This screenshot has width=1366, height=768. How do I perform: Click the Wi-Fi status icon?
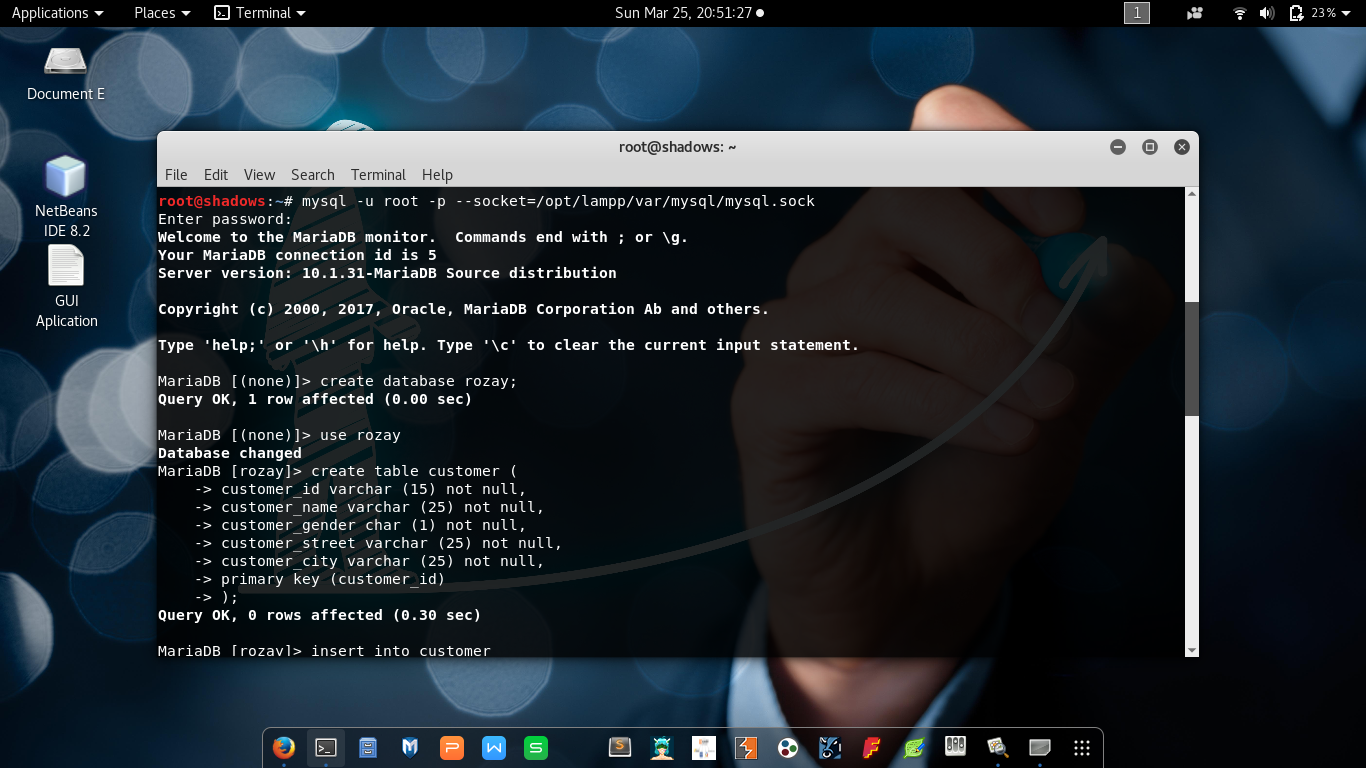click(1240, 13)
